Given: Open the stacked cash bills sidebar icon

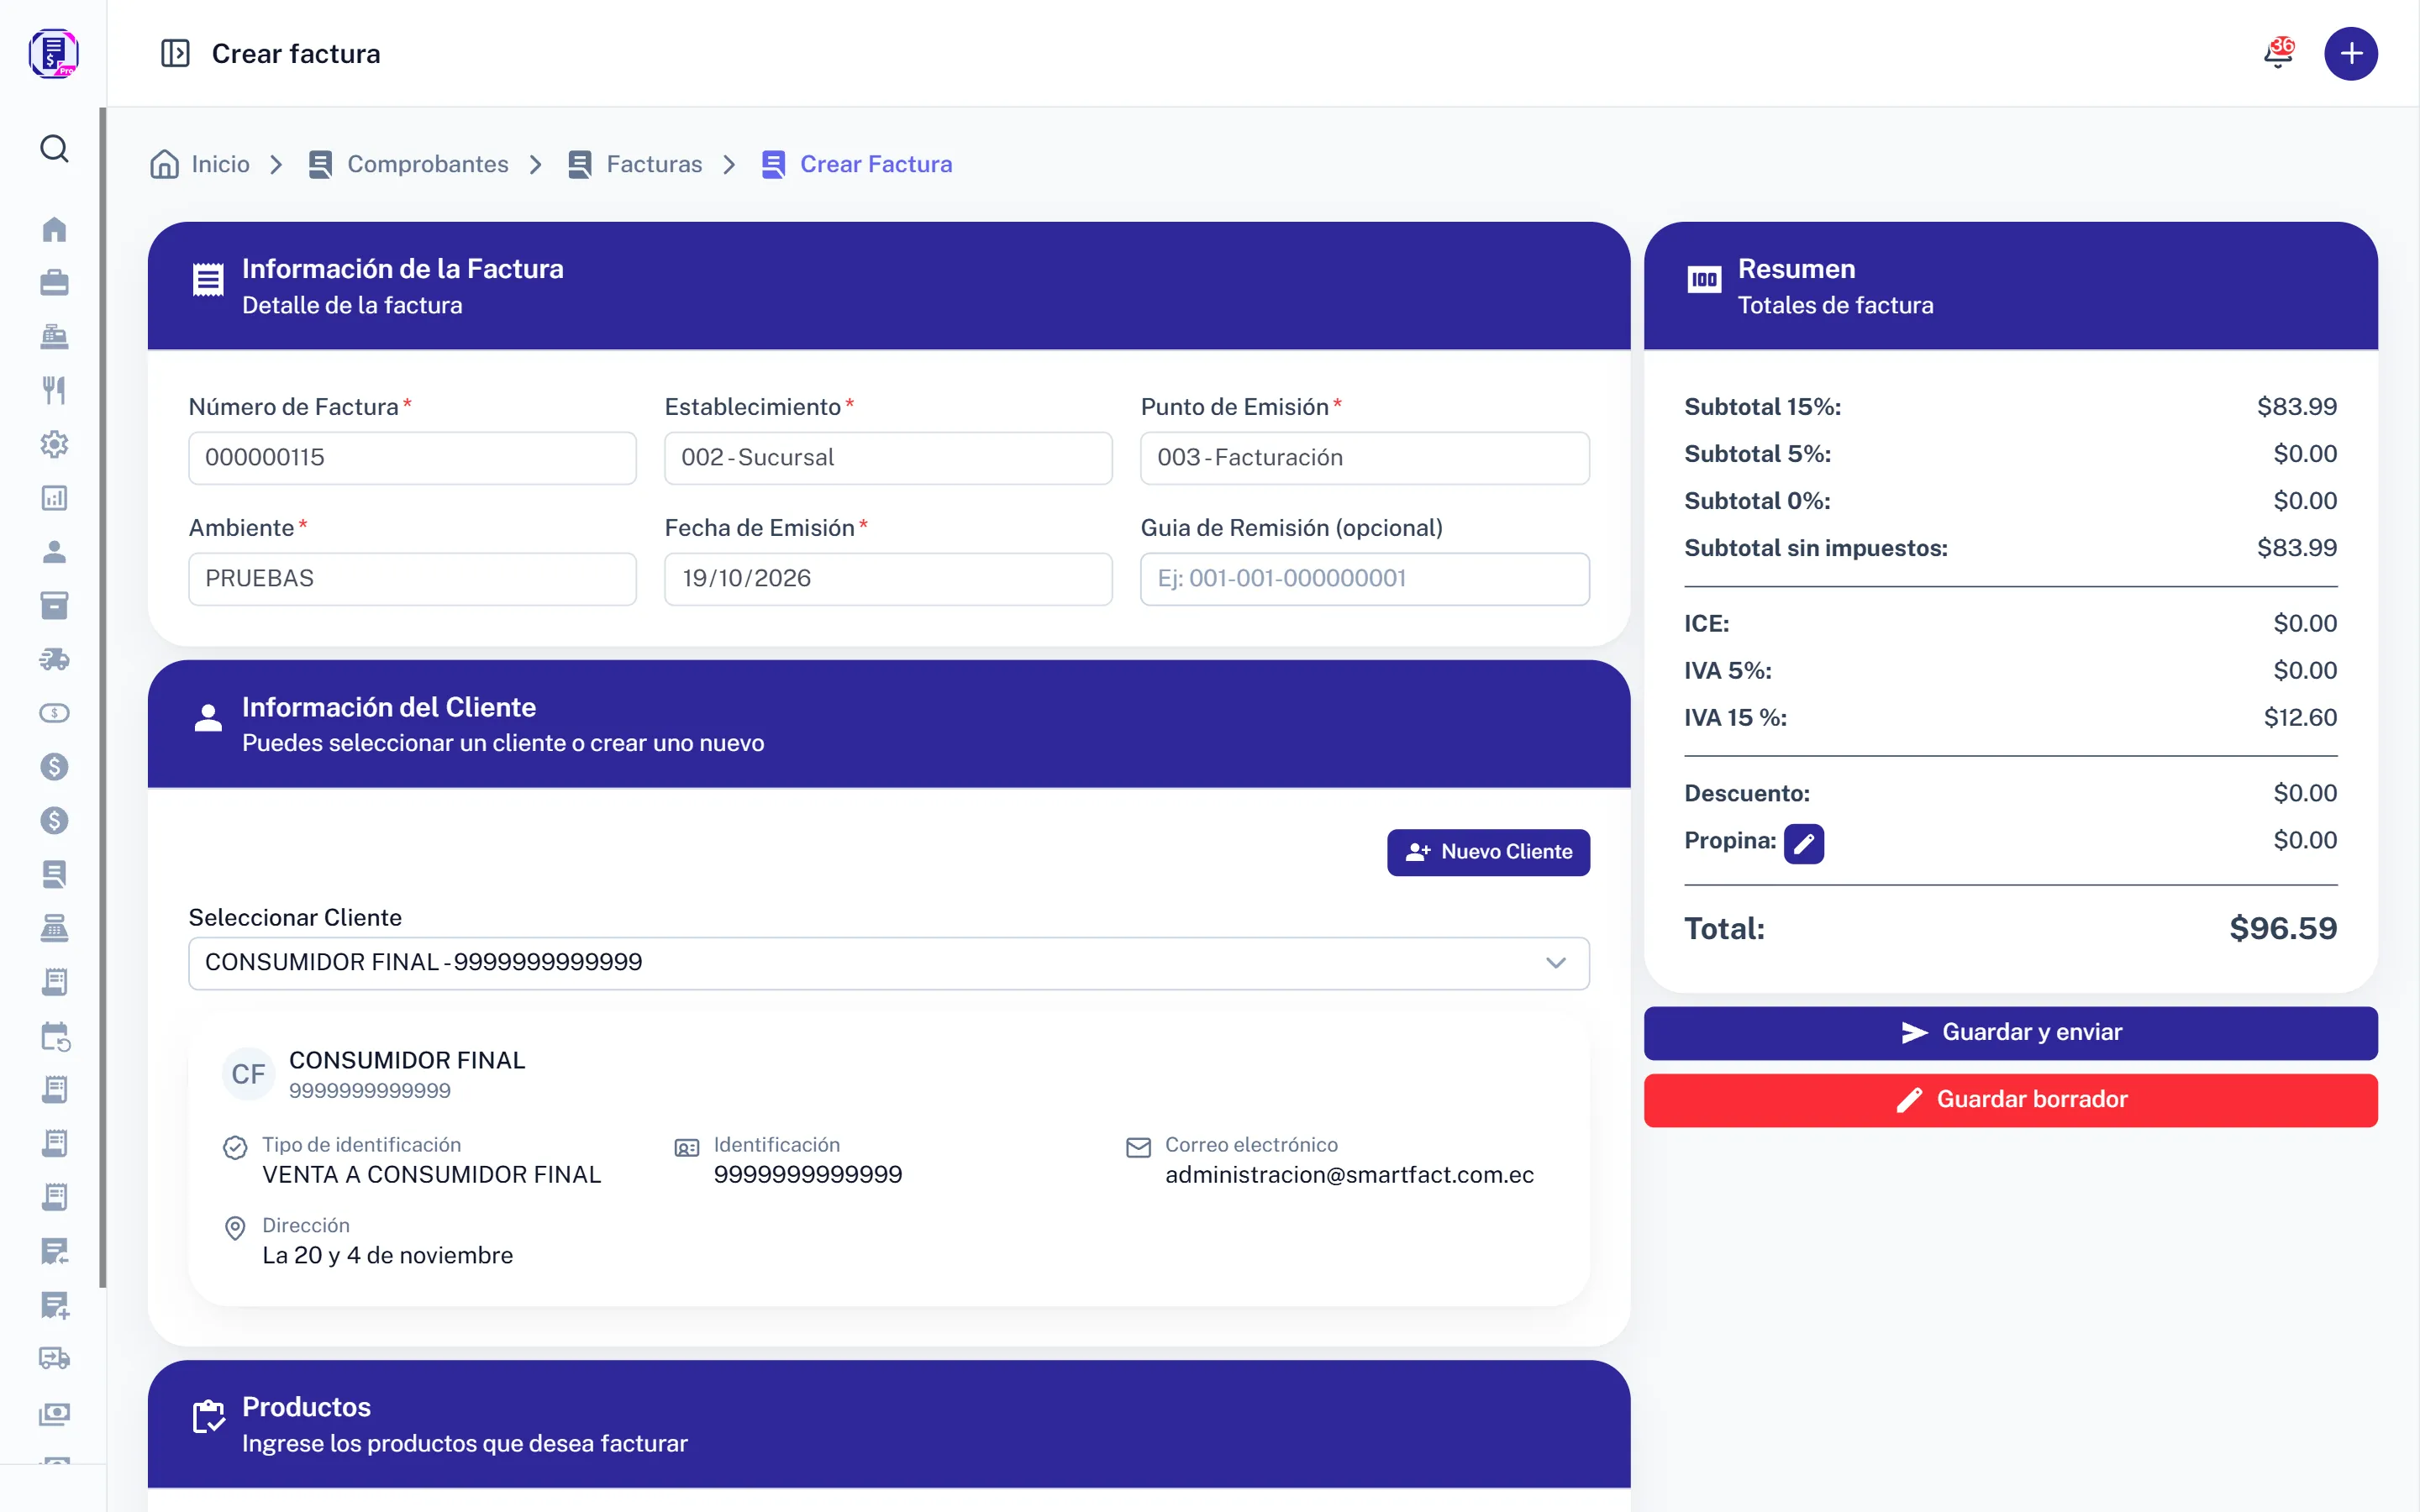Looking at the screenshot, I should (54, 1413).
